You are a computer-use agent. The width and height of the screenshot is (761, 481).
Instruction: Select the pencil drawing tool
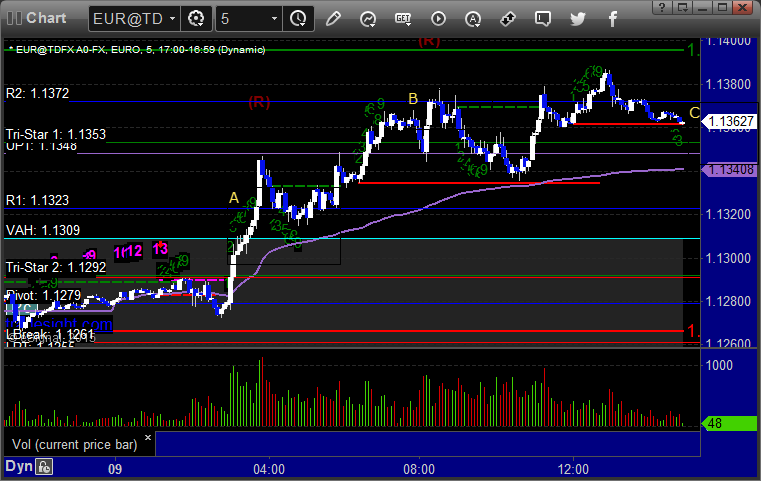pos(333,19)
